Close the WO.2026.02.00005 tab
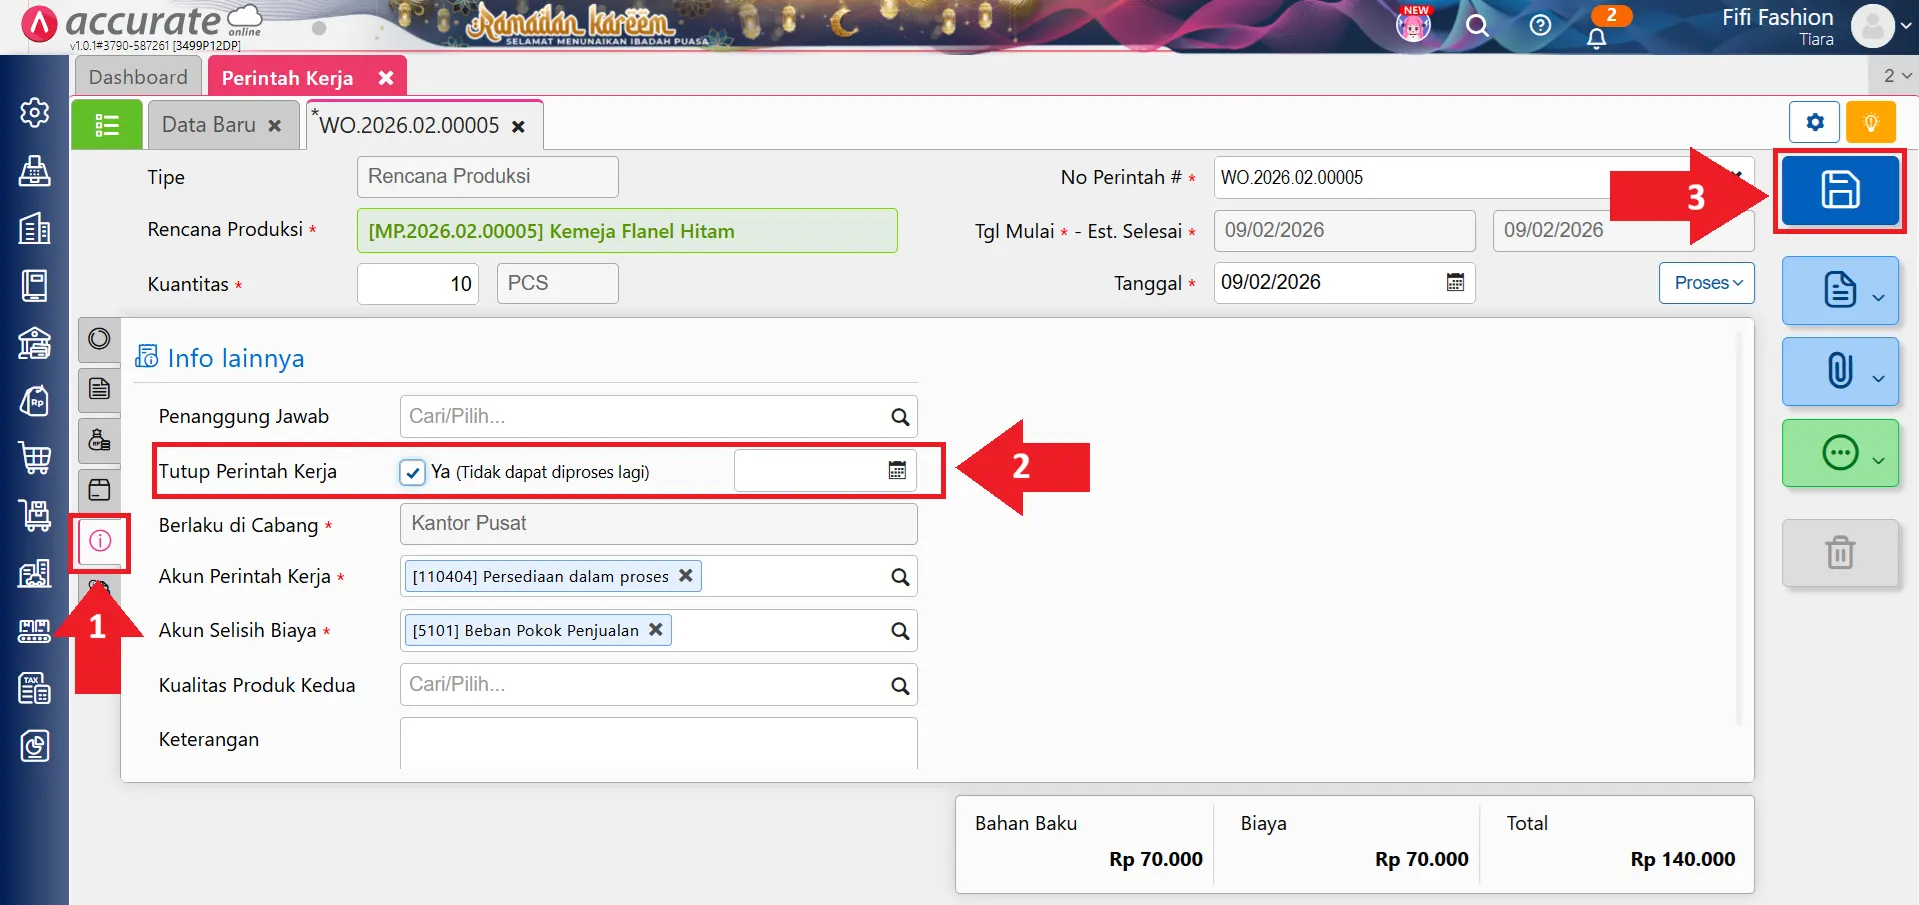 coord(518,127)
